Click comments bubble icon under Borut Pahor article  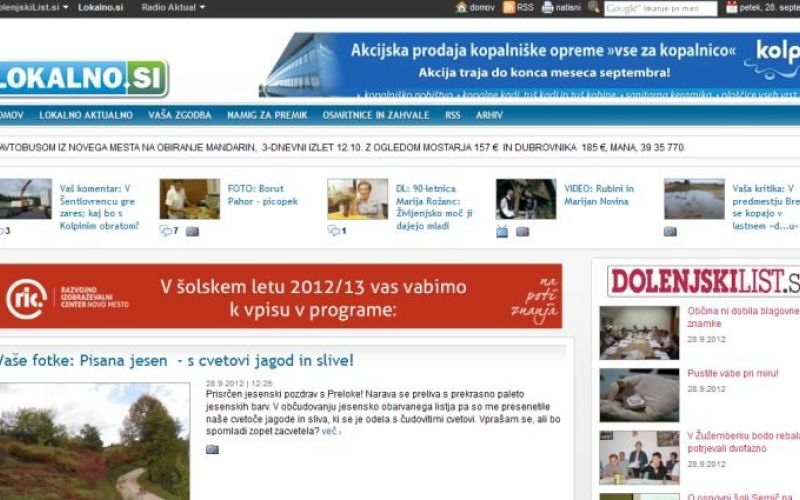coord(166,231)
